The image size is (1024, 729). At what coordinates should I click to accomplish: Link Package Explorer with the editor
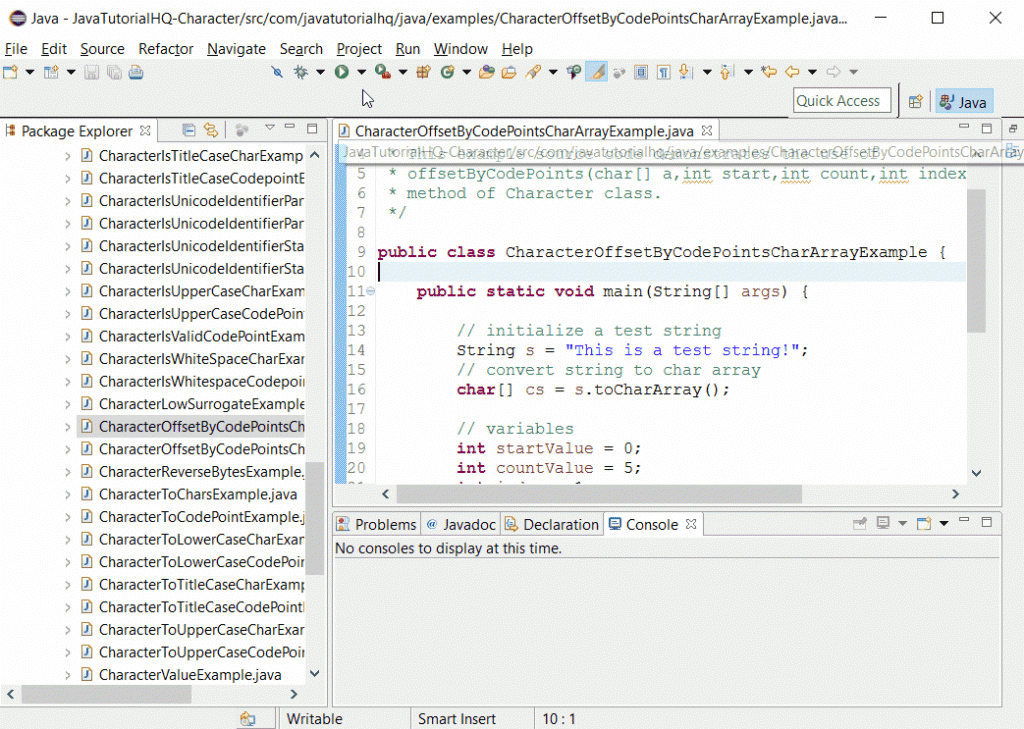211,130
